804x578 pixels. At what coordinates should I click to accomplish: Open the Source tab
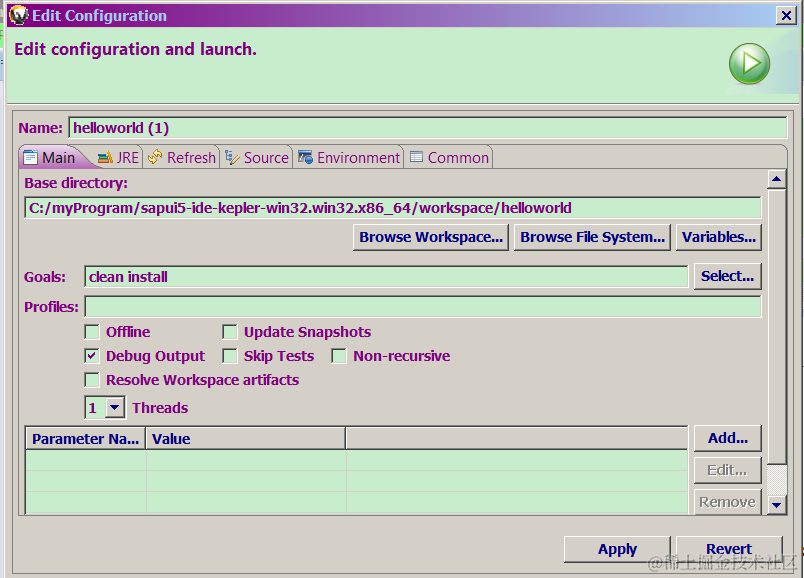257,157
